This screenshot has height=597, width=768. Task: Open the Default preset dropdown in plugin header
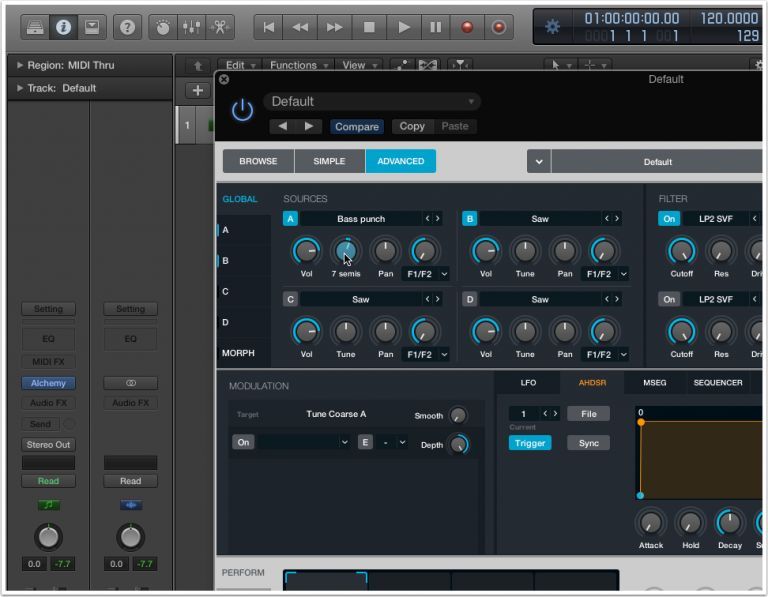pyautogui.click(x=372, y=101)
